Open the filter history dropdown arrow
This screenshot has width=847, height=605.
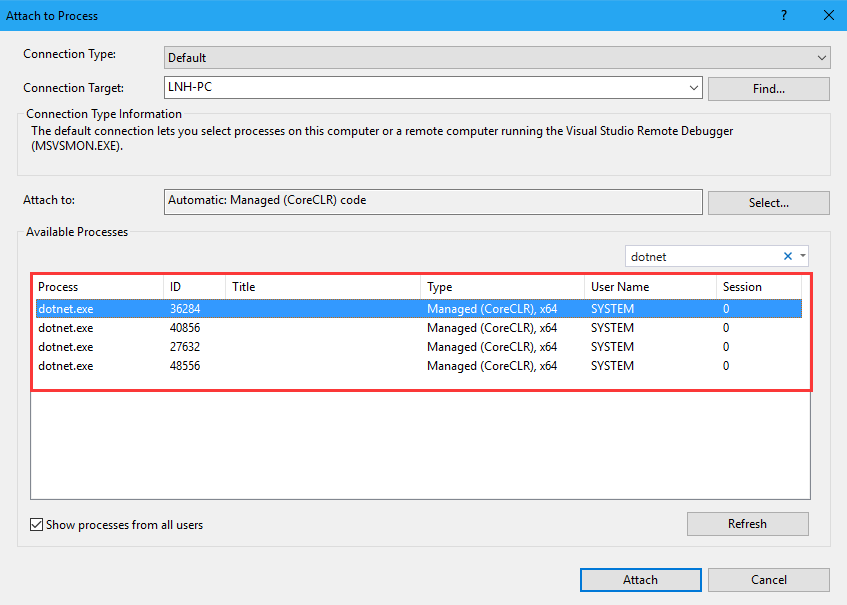pyautogui.click(x=803, y=256)
